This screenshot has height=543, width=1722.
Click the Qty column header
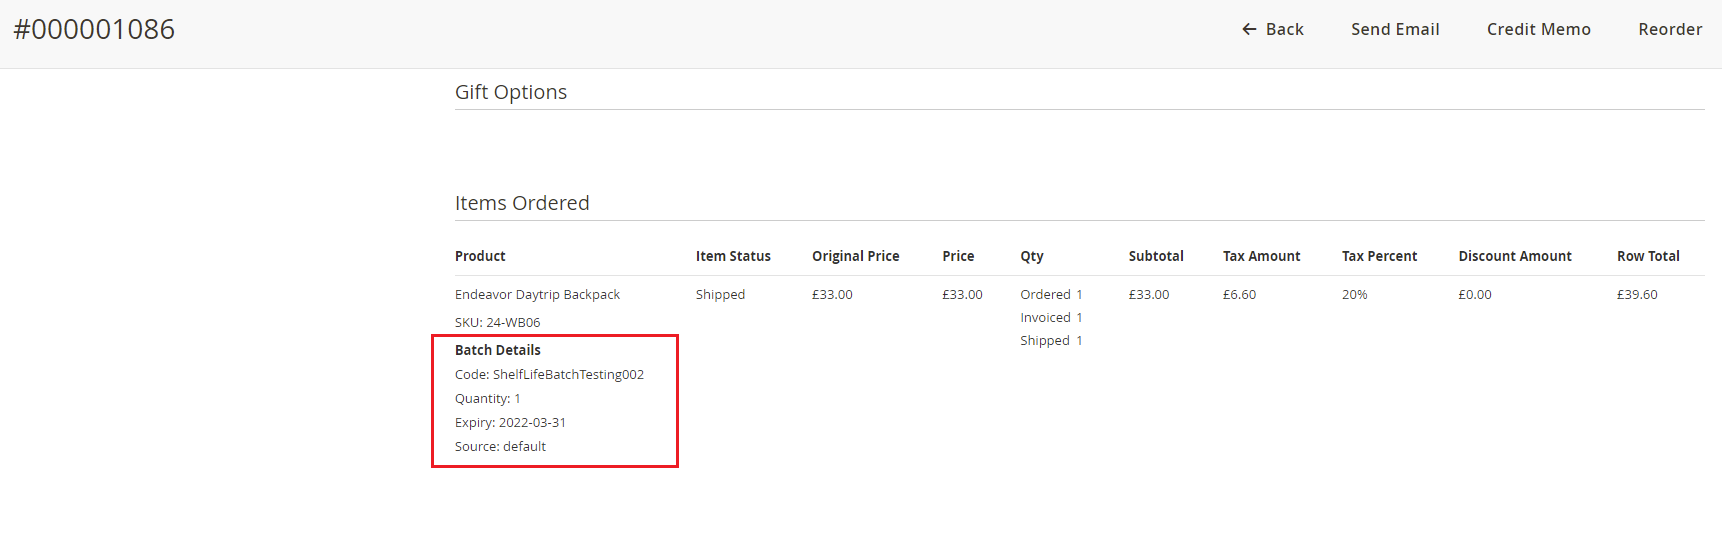(x=1031, y=256)
